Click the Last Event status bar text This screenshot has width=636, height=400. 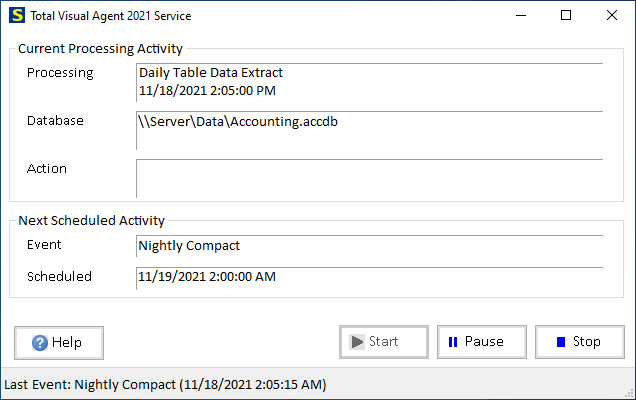[x=165, y=384]
